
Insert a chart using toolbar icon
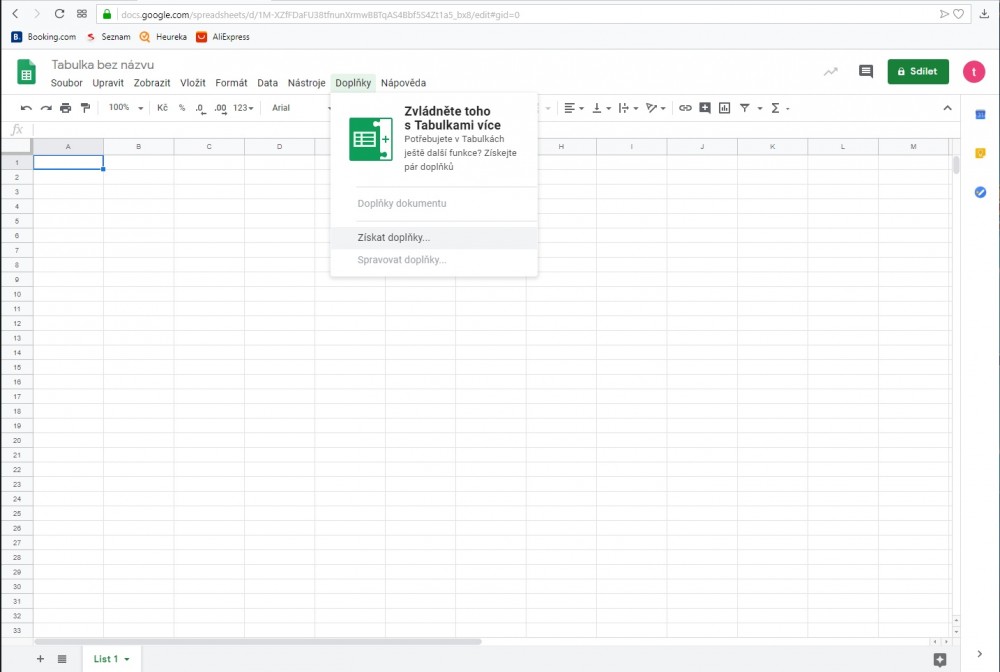(724, 108)
